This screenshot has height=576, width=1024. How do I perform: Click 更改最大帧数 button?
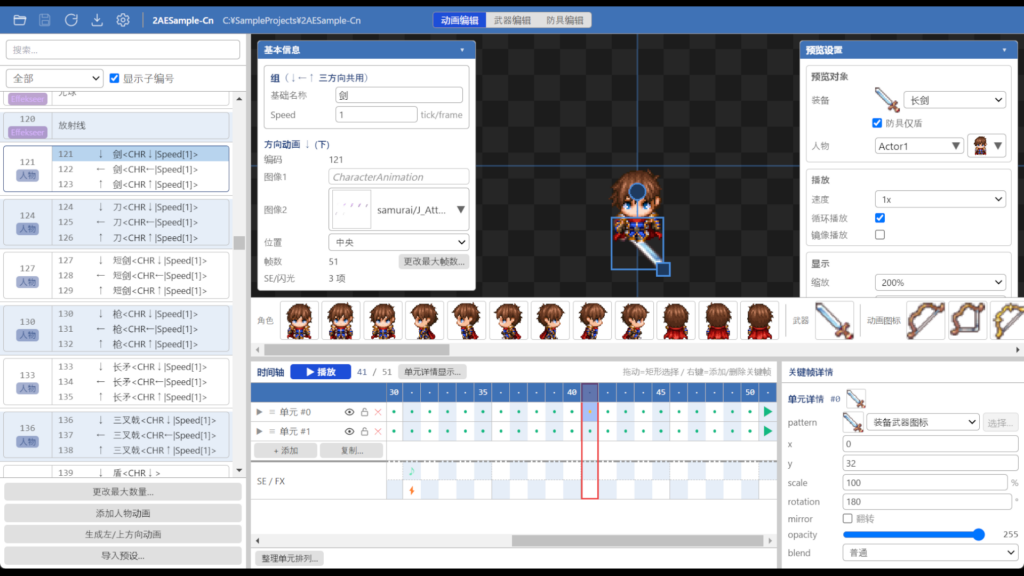(x=434, y=261)
